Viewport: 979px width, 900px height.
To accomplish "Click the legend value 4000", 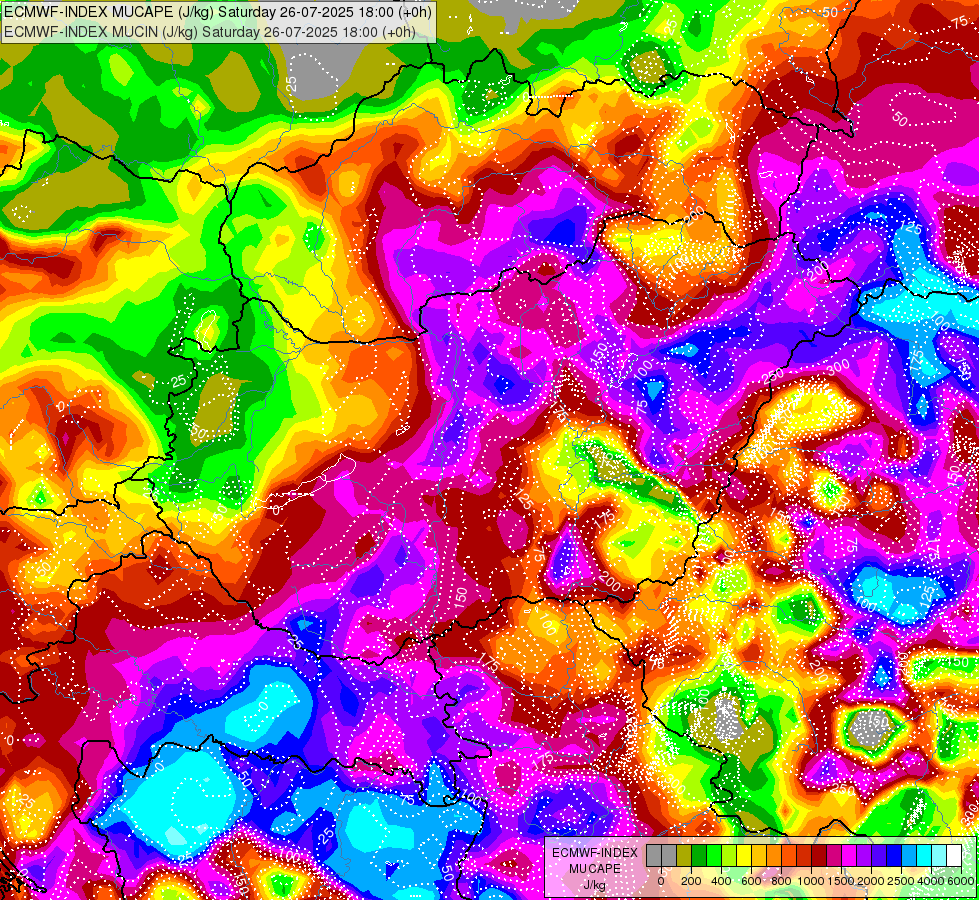I will click(931, 881).
